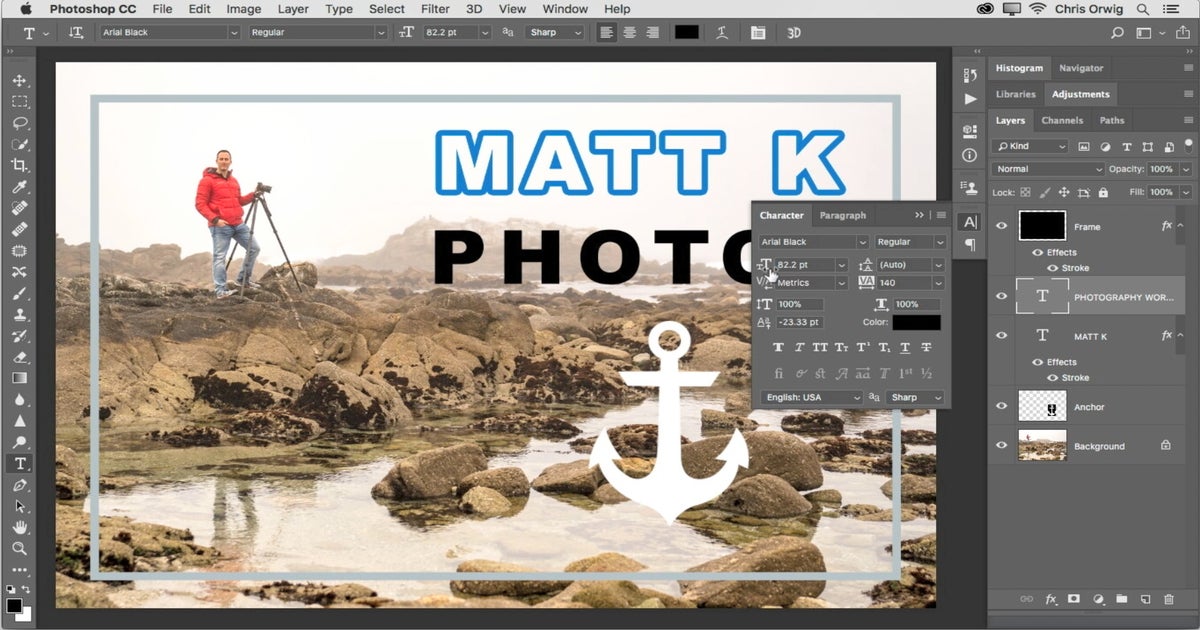Hide the MATT K text layer
This screenshot has height=630, width=1200.
click(x=1002, y=335)
